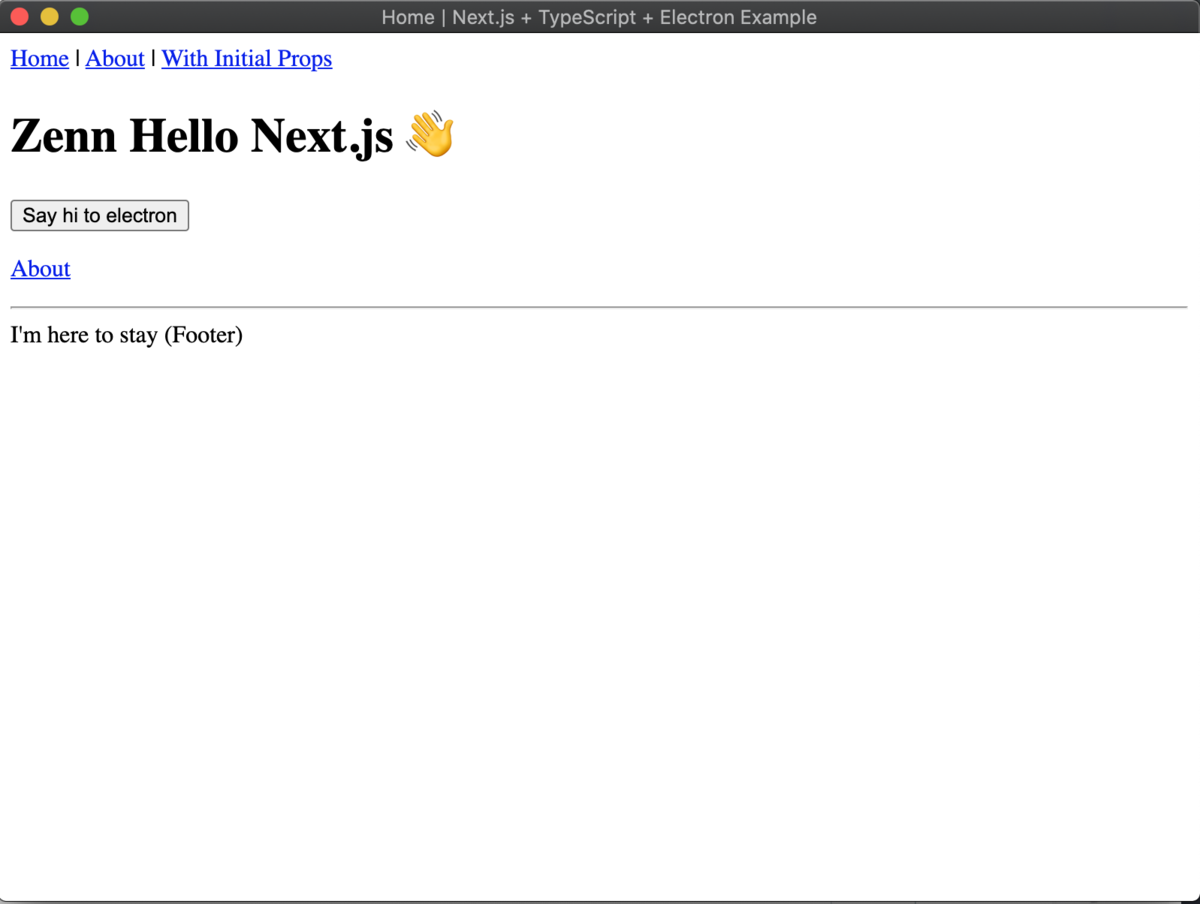Screen dimensions: 1200x904
Task: Visit the initial props demo page
Action: click(x=246, y=59)
